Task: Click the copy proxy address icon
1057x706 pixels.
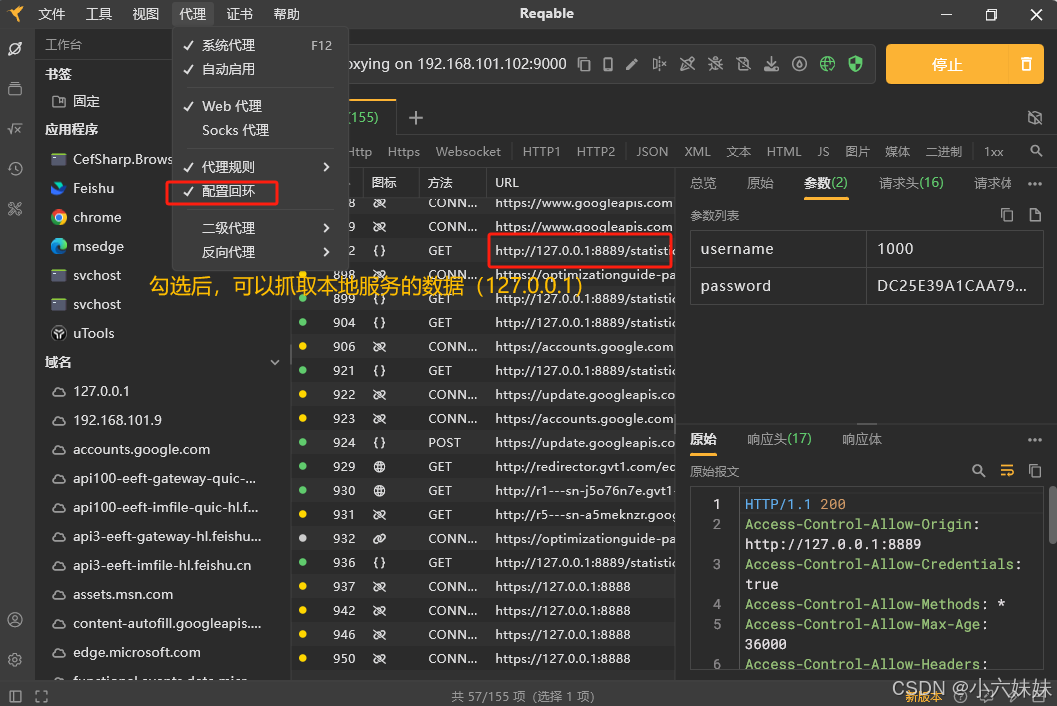Action: pos(584,62)
